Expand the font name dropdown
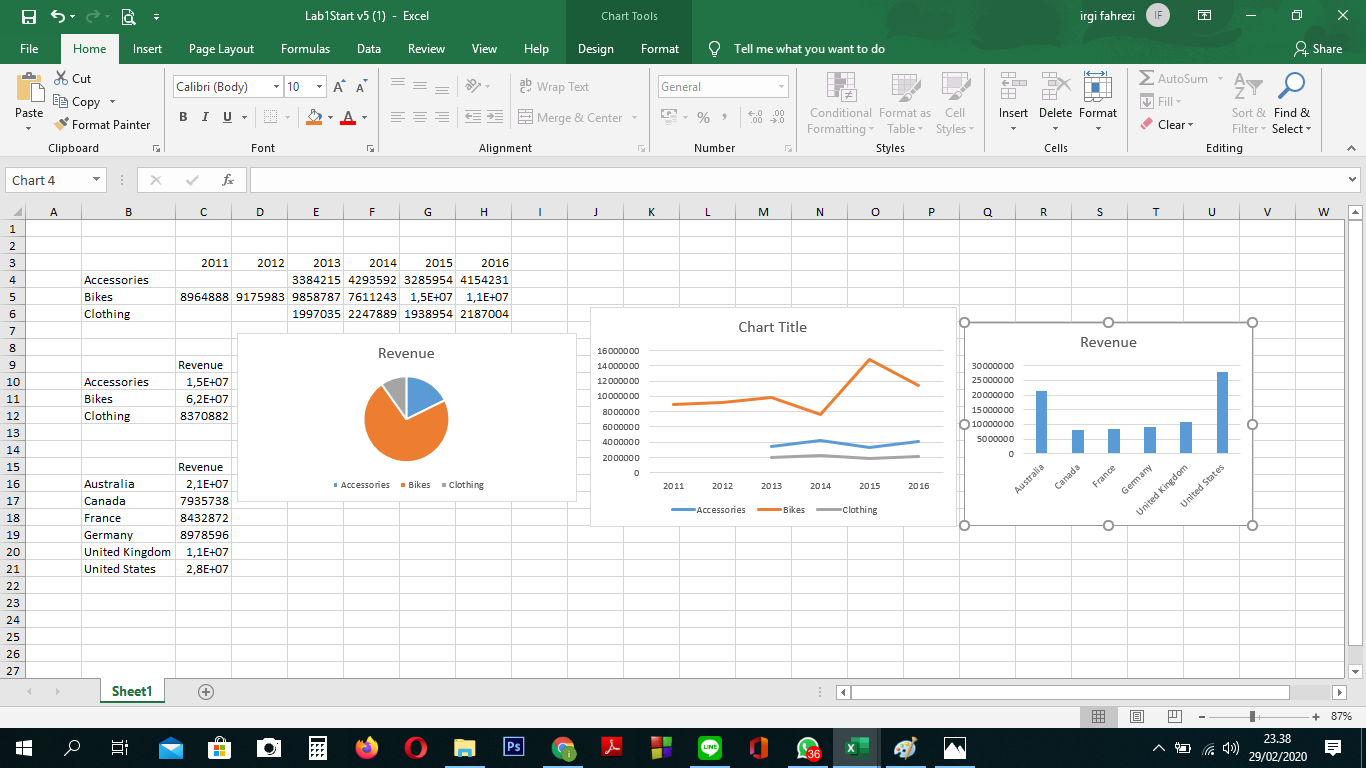1366x768 pixels. 276,87
